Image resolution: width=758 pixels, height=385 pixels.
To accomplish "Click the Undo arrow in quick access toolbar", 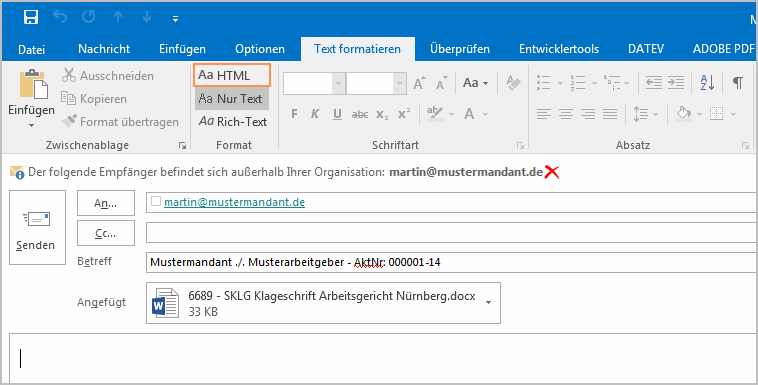I will pyautogui.click(x=60, y=17).
